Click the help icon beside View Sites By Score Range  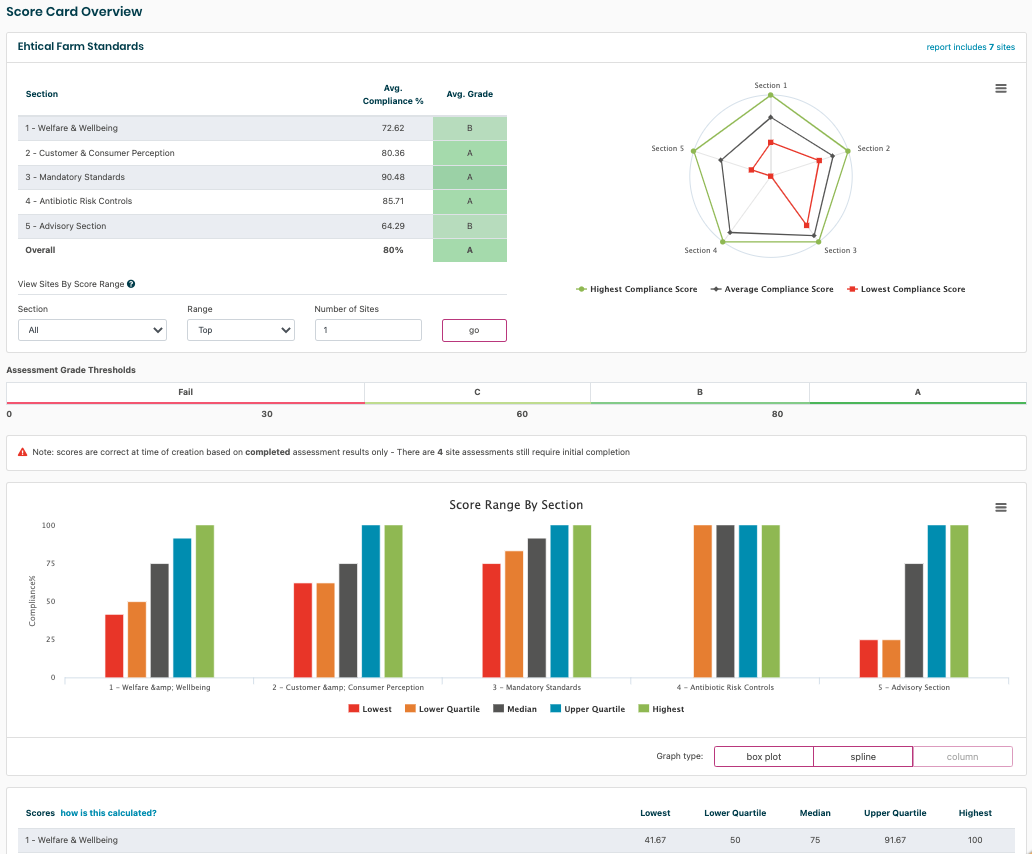[131, 284]
